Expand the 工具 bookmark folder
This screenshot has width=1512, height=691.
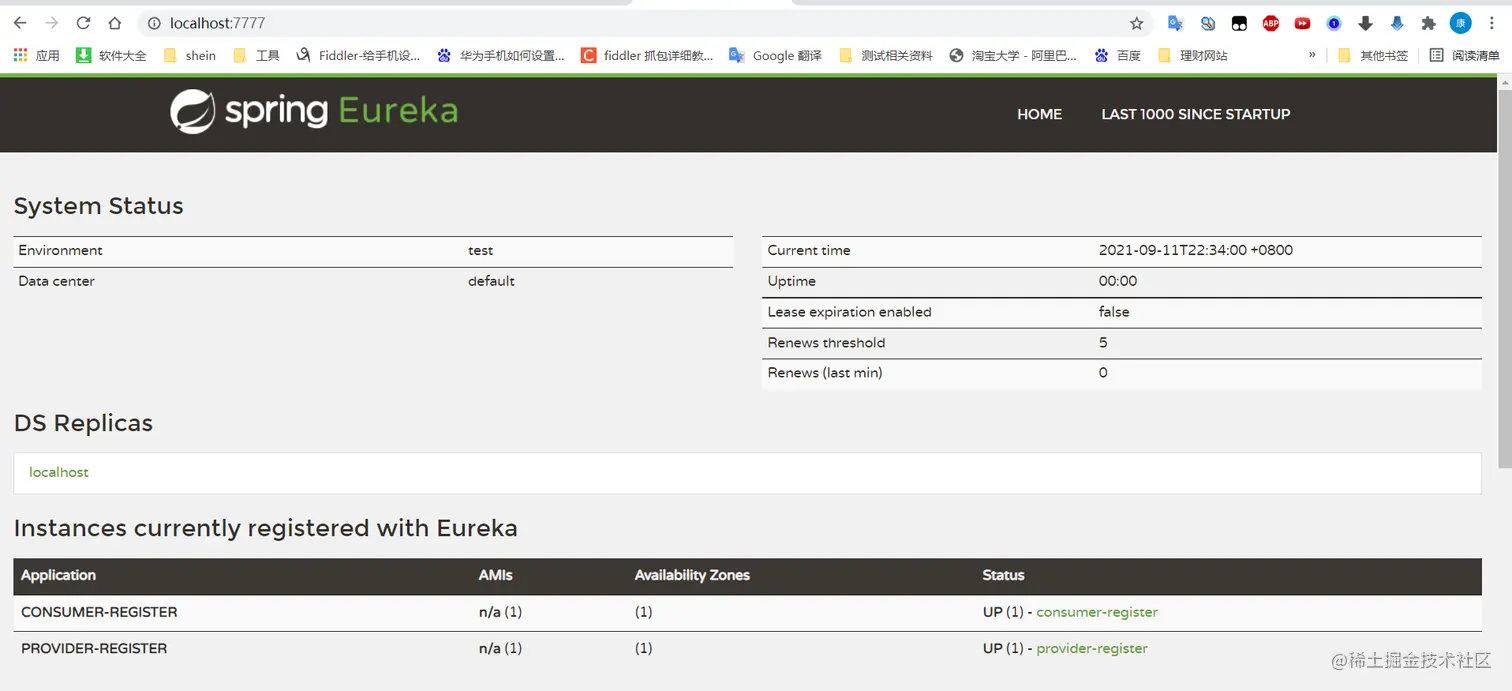[x=256, y=56]
